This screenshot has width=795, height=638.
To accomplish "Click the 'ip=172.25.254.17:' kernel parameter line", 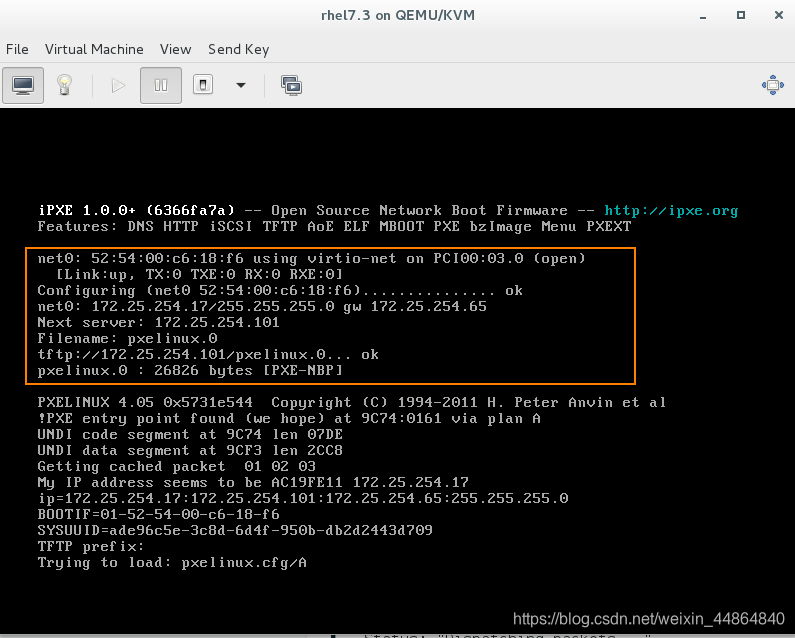I will [x=303, y=499].
